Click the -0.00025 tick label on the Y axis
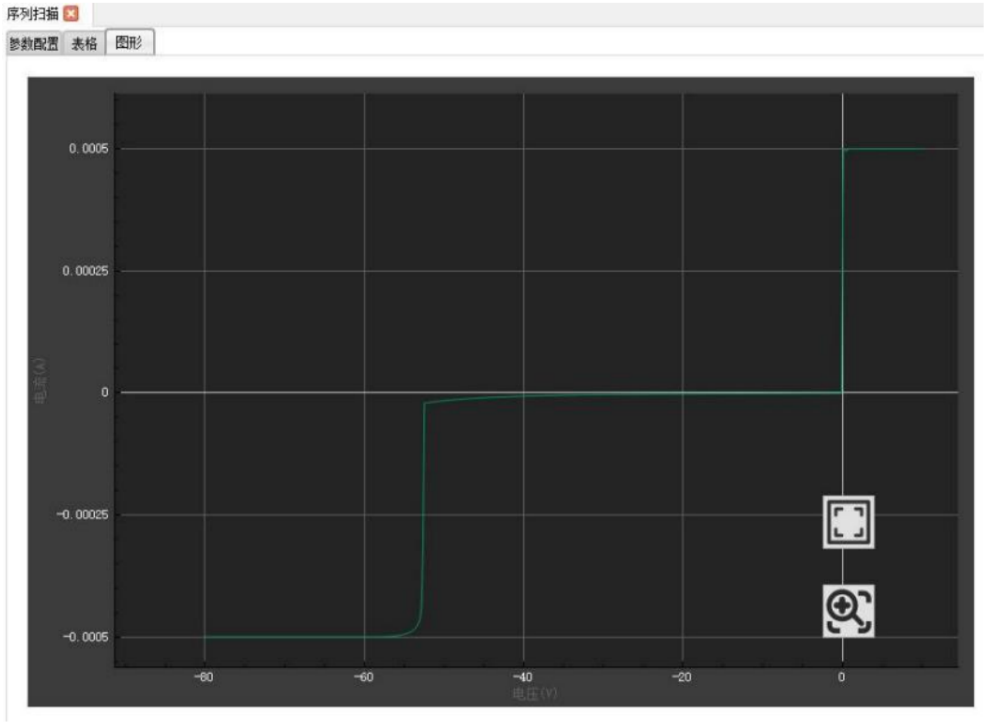Viewport: 985px width, 723px height. [x=82, y=515]
